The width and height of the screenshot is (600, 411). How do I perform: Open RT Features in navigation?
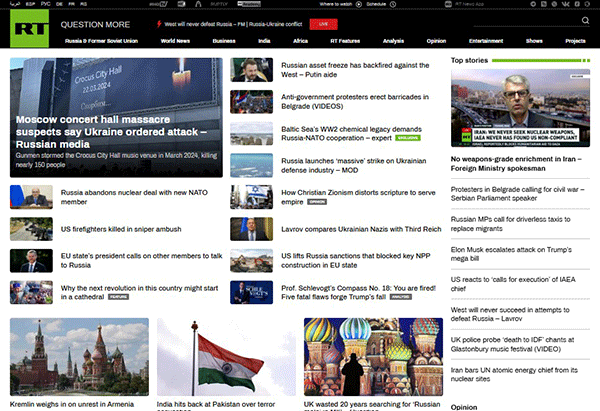point(345,41)
